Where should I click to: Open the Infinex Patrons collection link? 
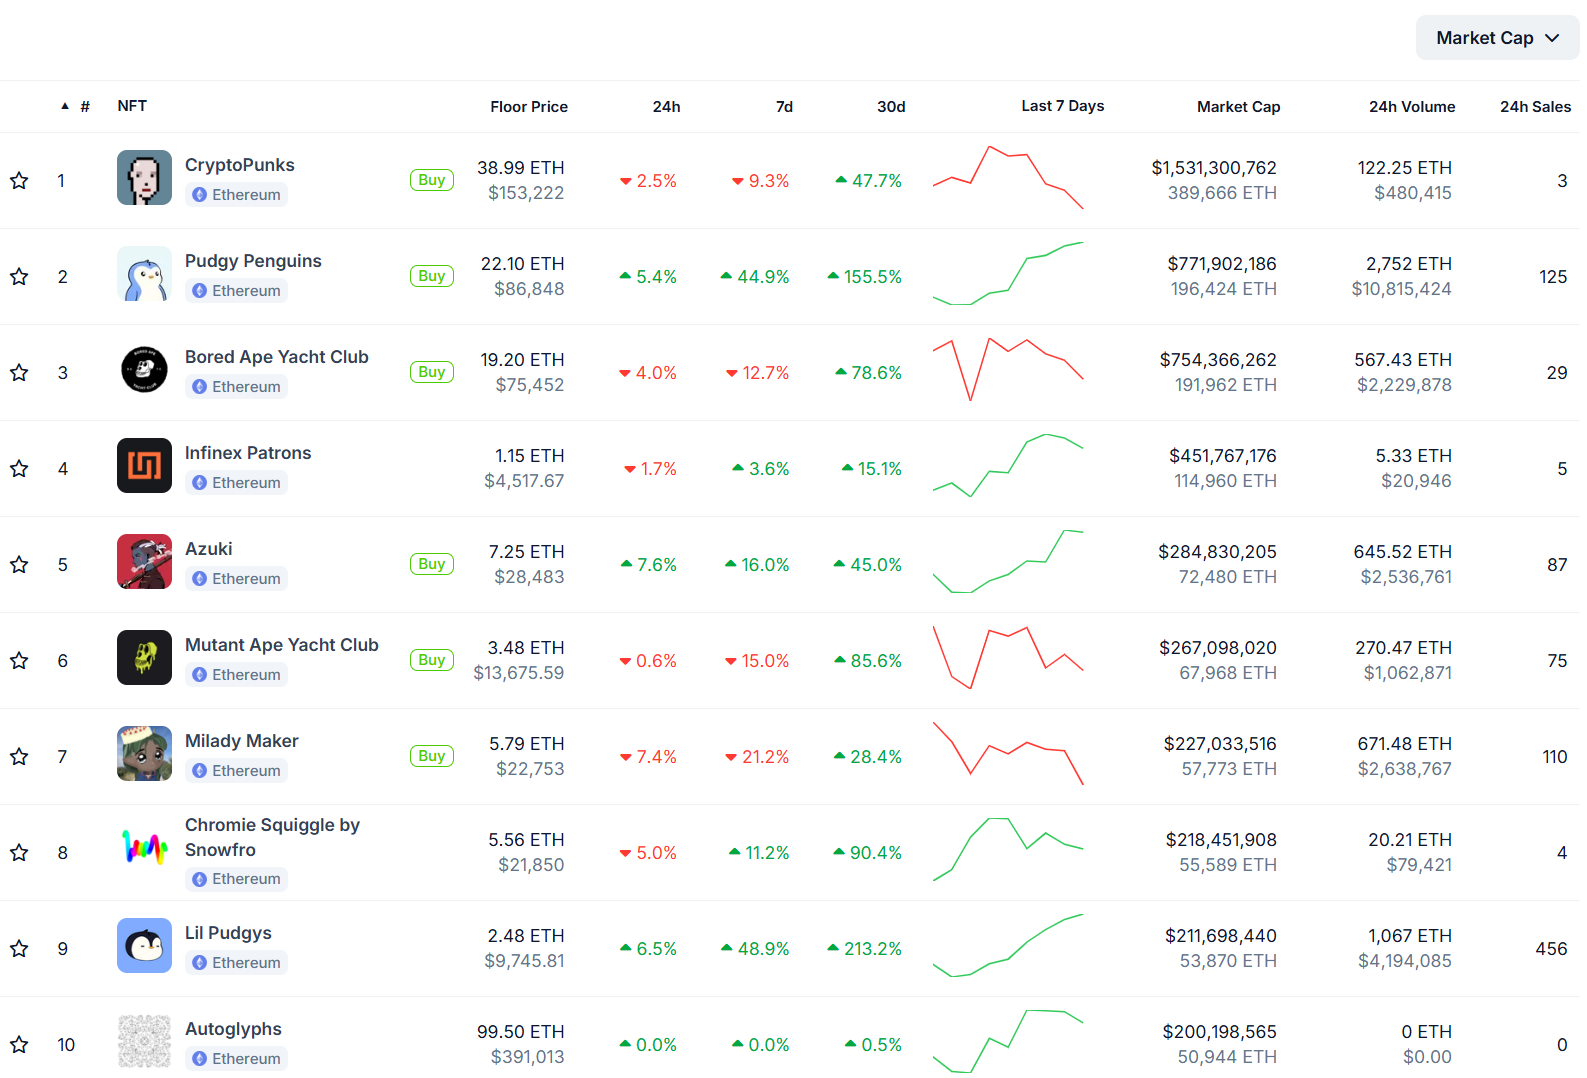tap(248, 453)
